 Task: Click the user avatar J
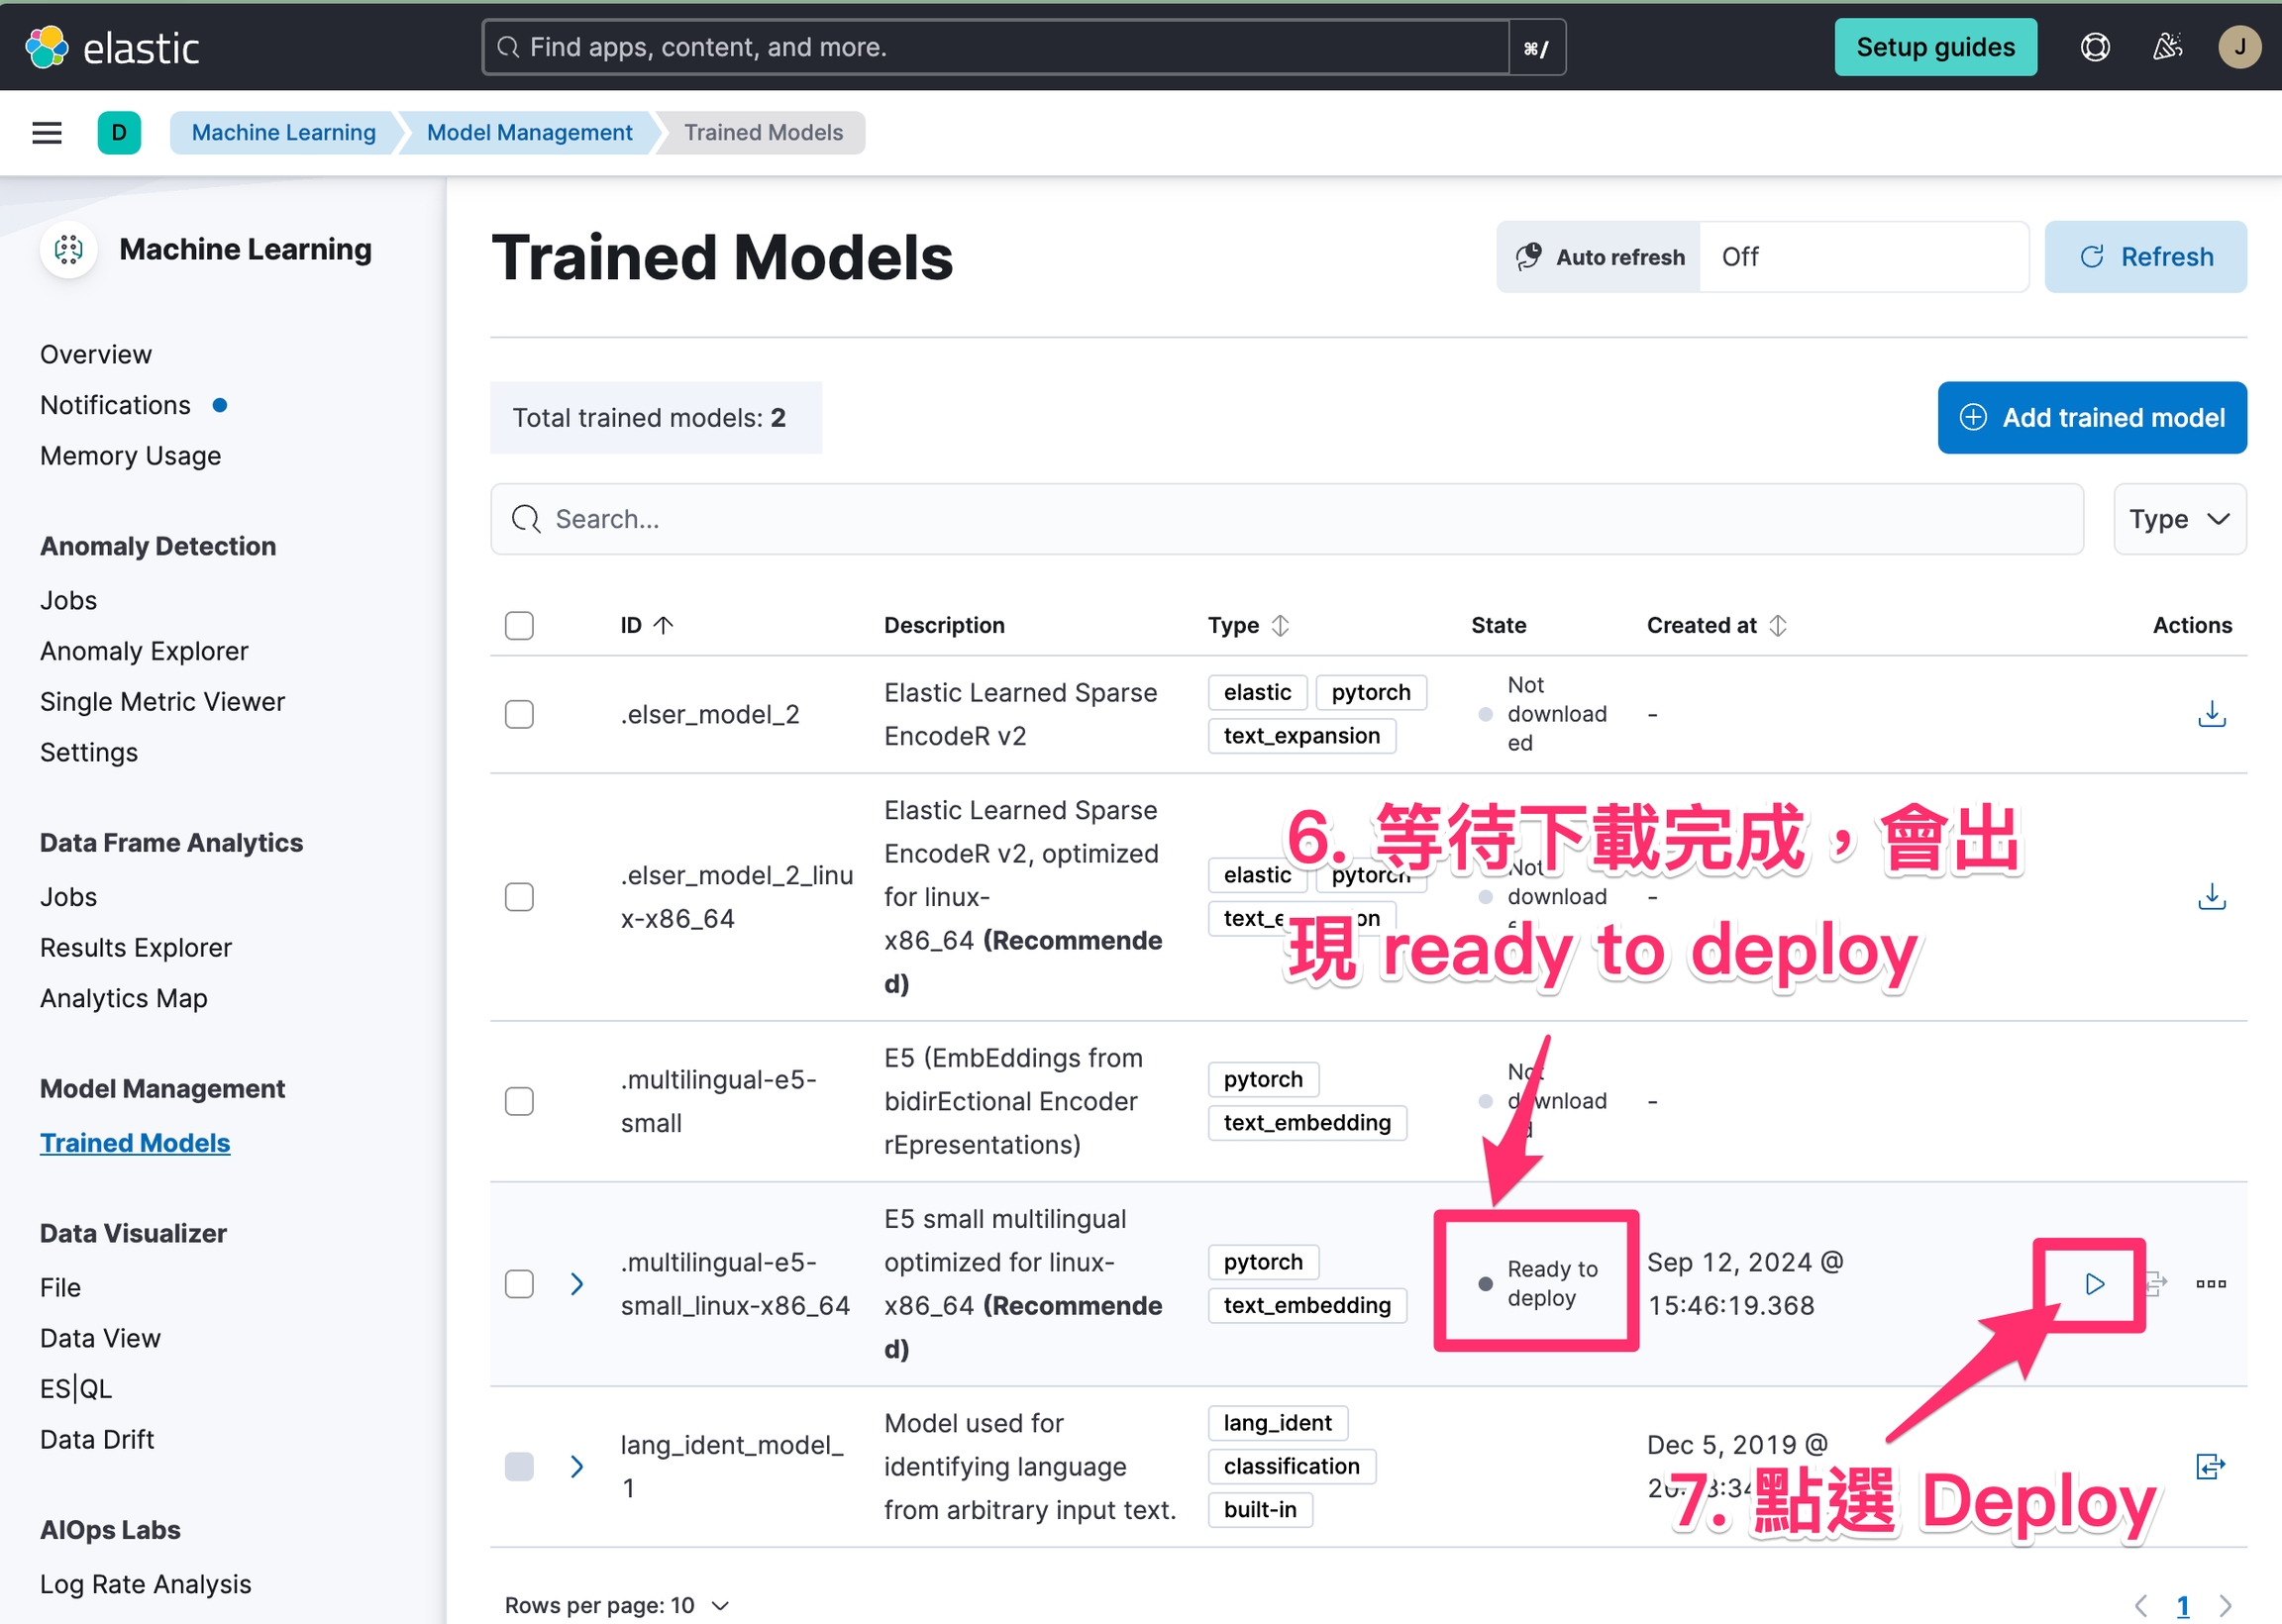2239,47
